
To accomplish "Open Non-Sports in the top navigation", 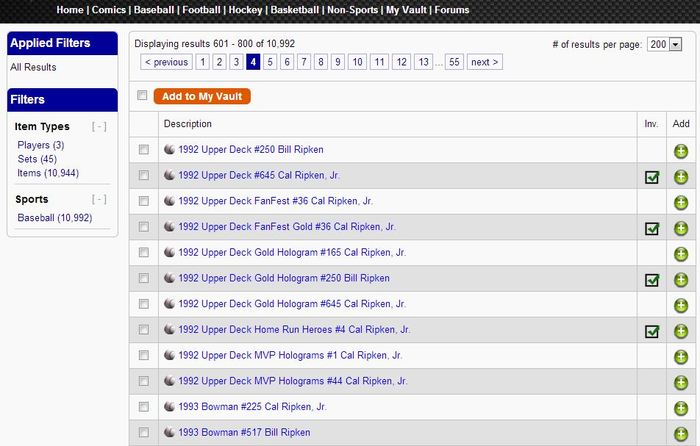I will [353, 10].
